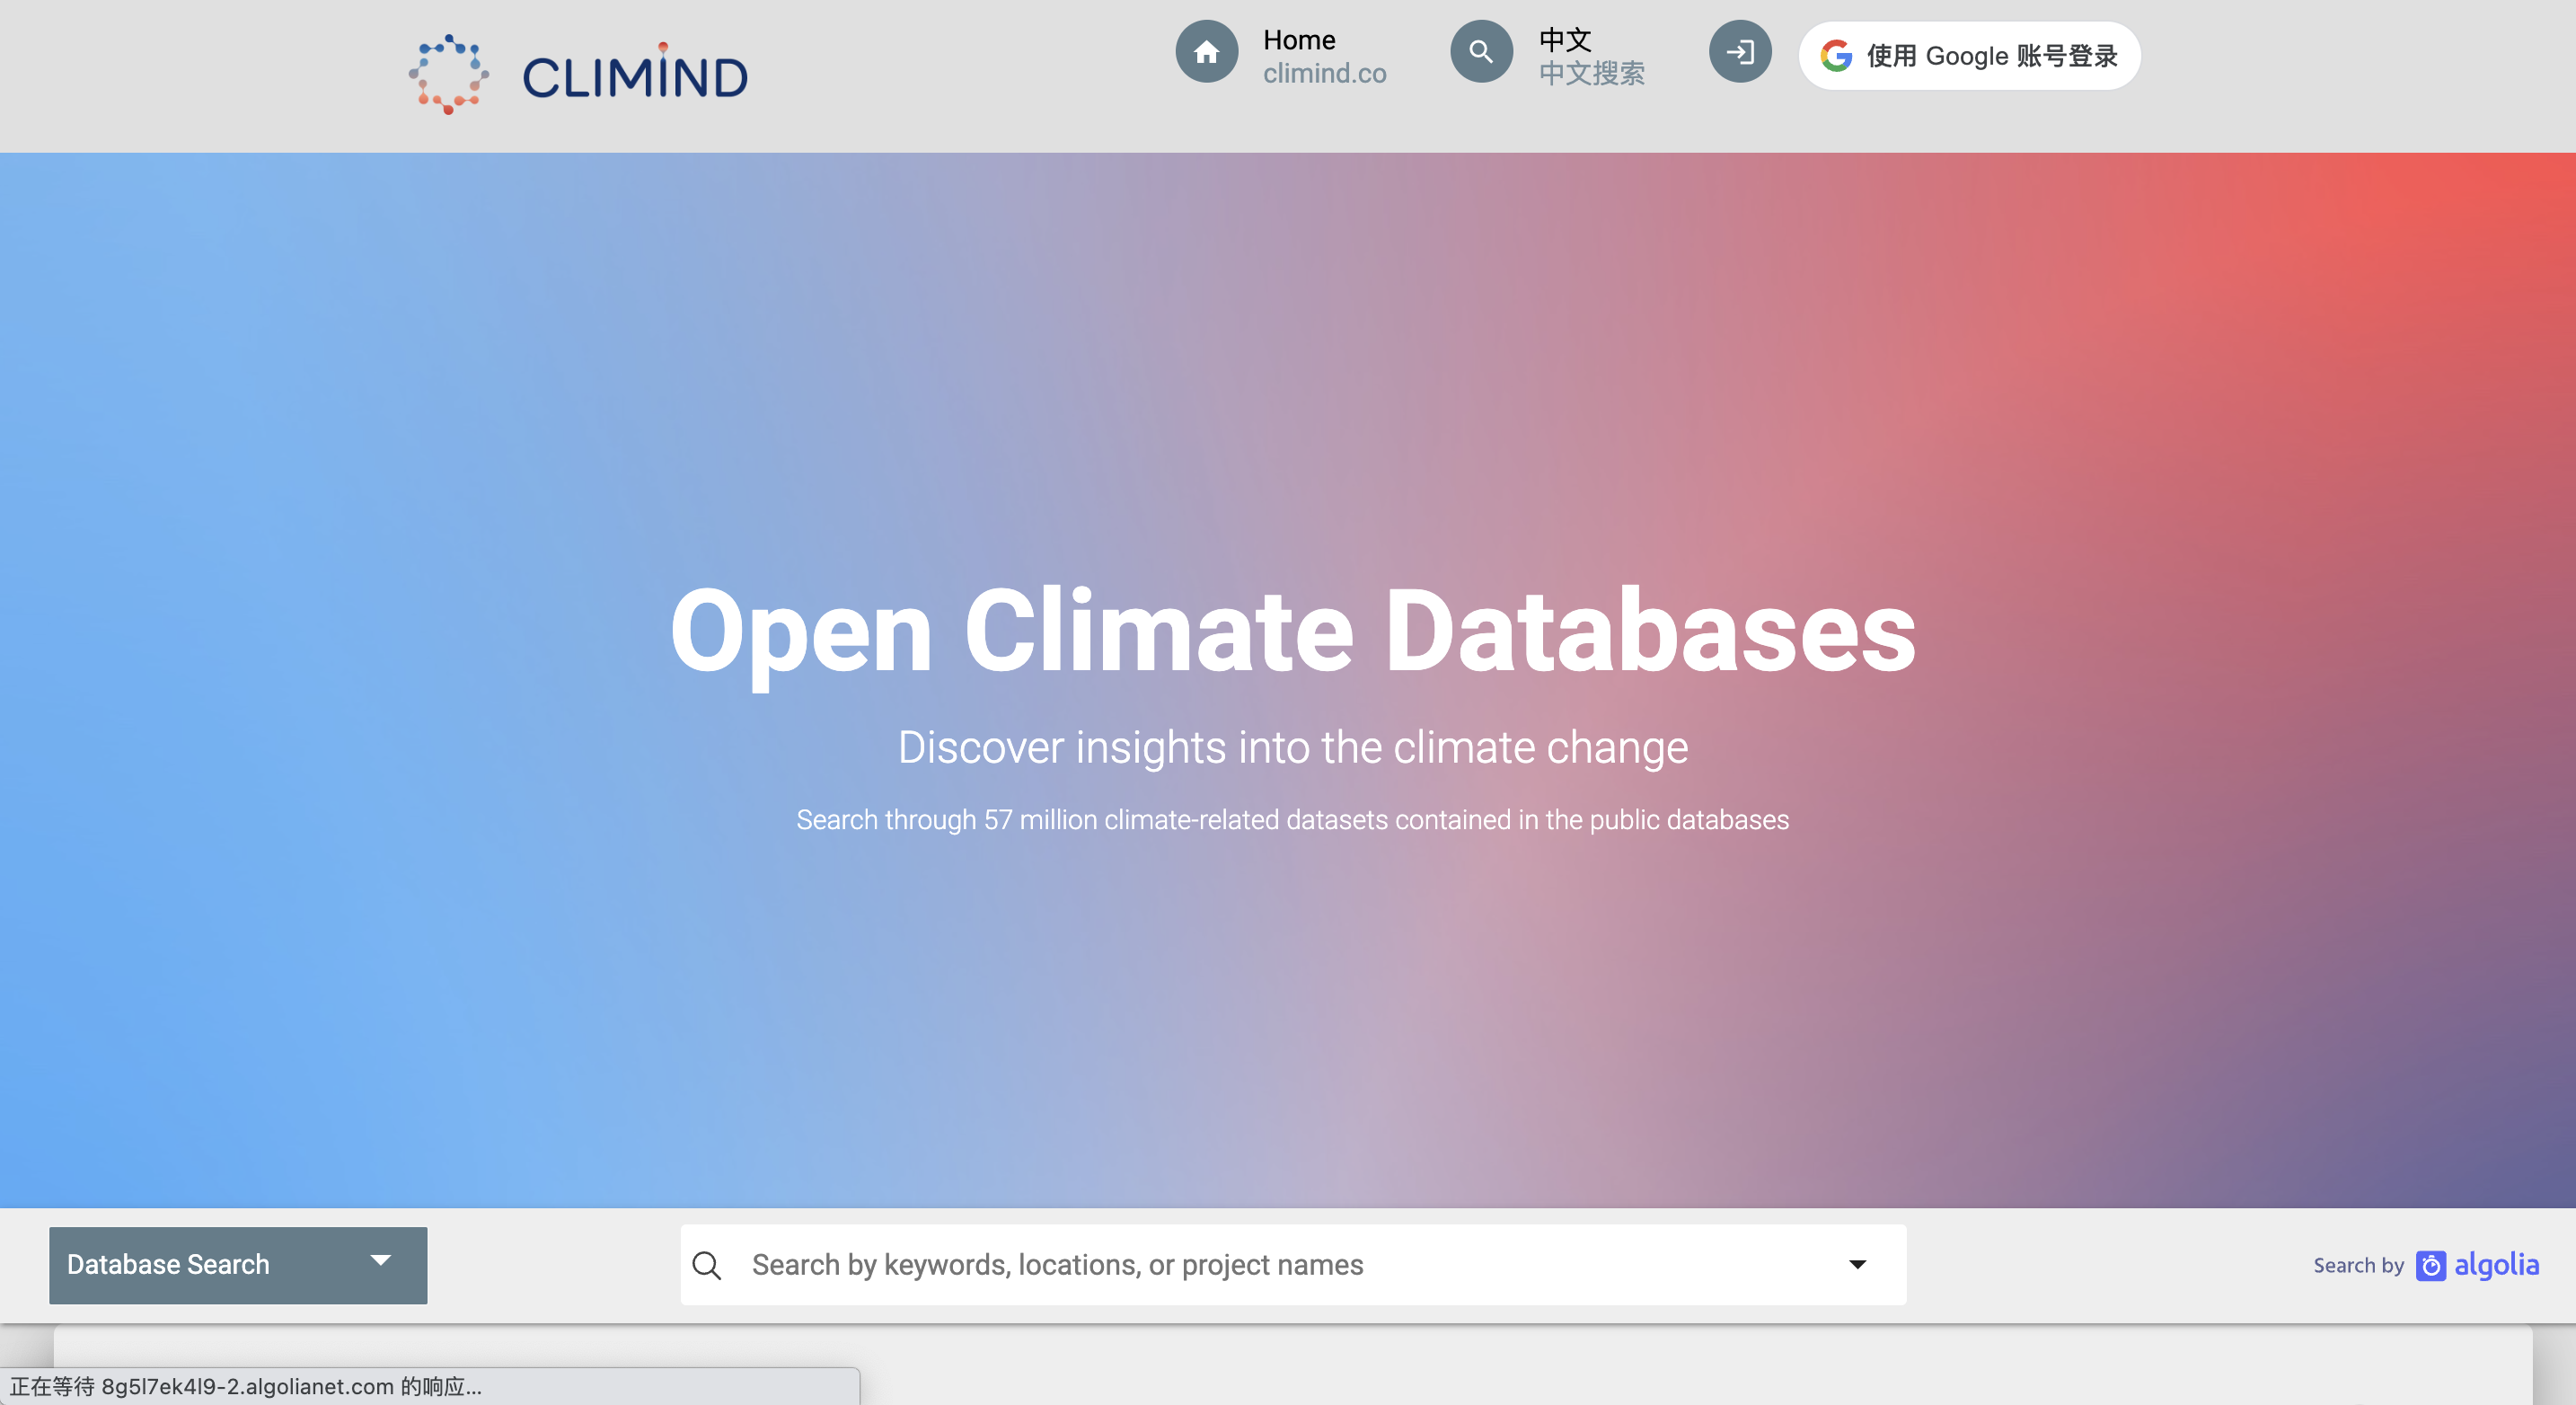The image size is (2576, 1405).
Task: Click the Home house icon
Action: [1206, 51]
